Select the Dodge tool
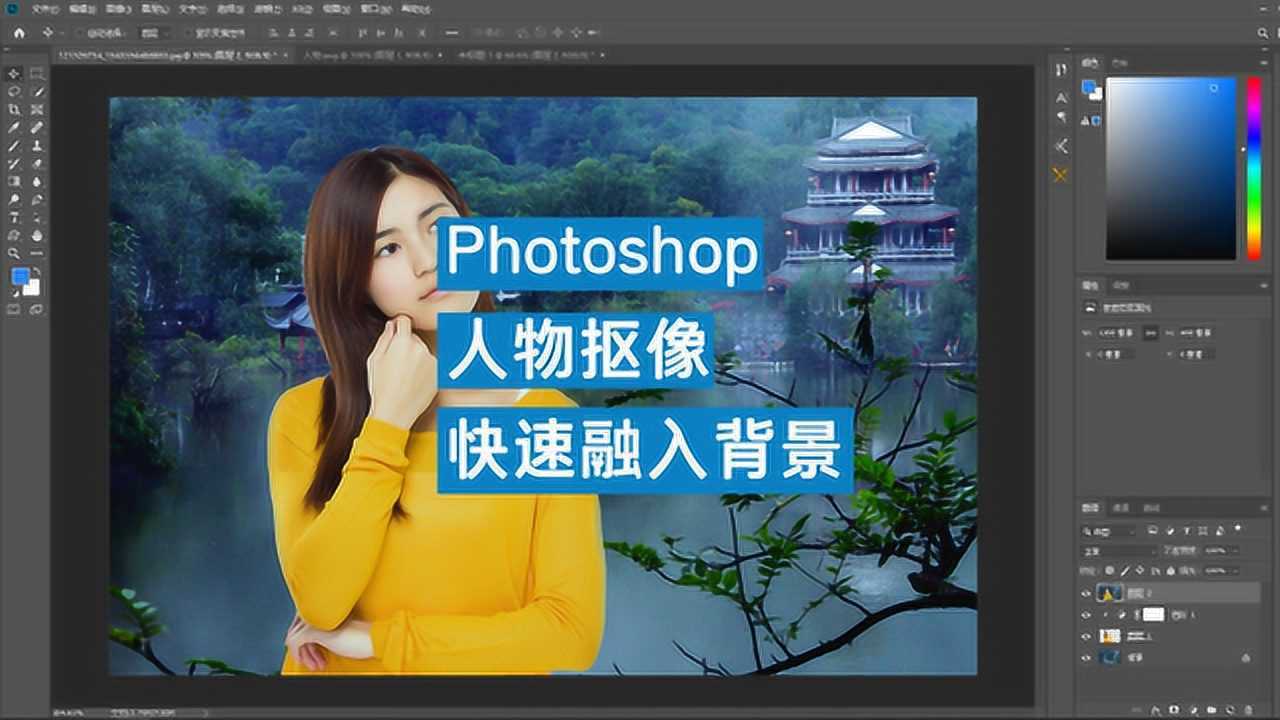This screenshot has height=720, width=1280. [14, 199]
